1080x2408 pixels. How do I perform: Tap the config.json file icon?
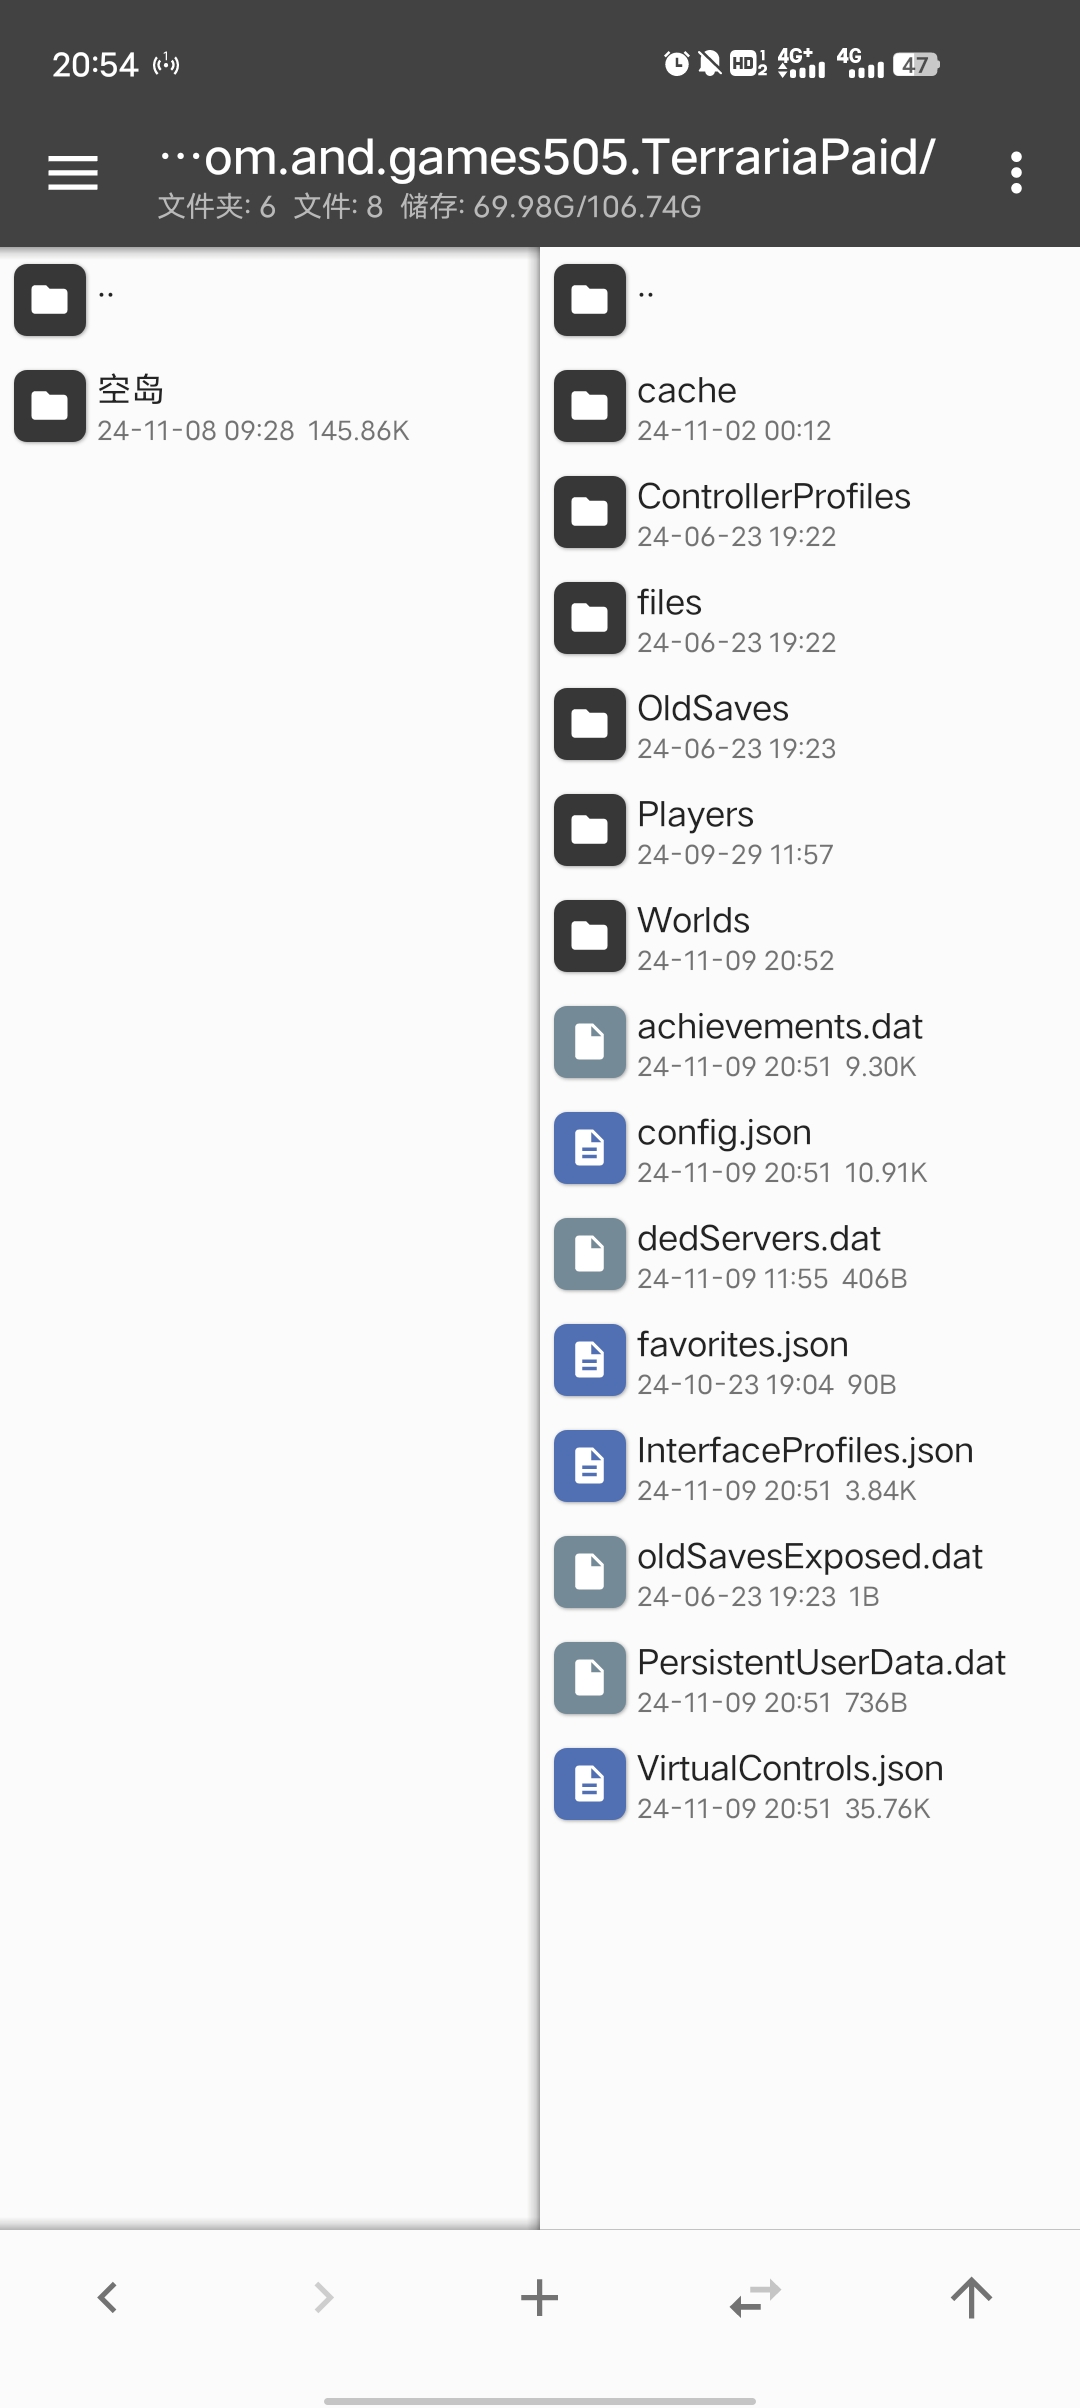coord(590,1148)
